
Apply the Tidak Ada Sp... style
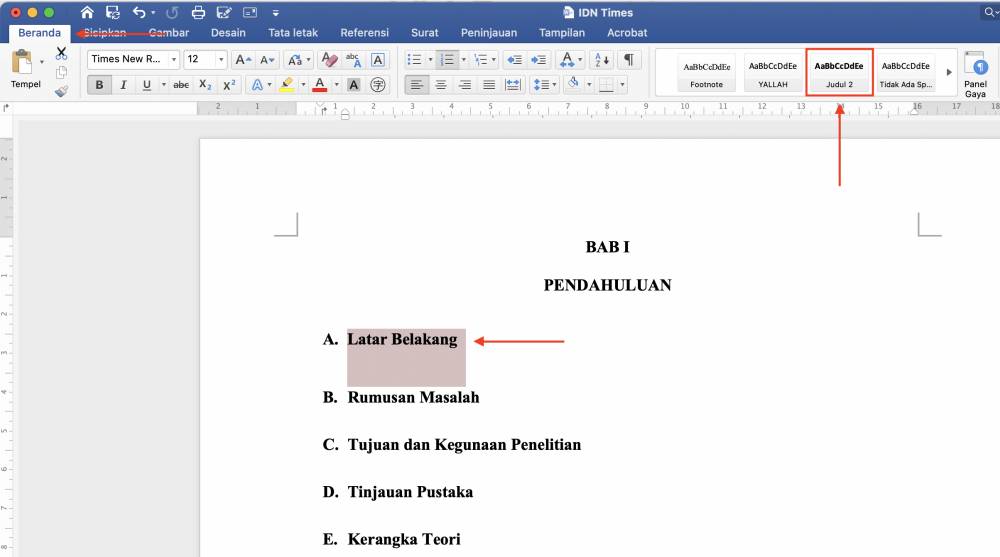pyautogui.click(x=906, y=73)
